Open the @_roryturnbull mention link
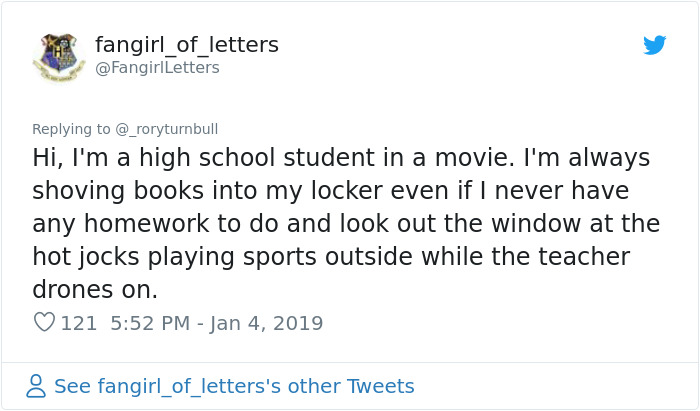The image size is (700, 411). tap(166, 129)
